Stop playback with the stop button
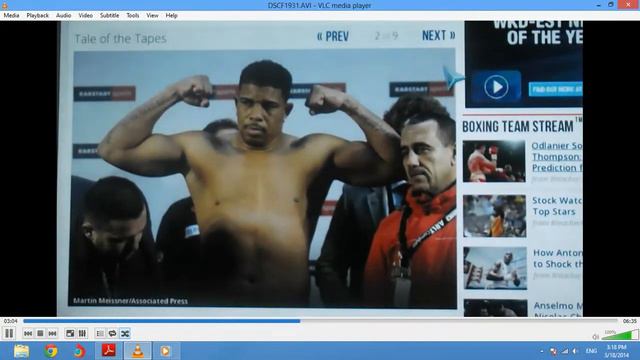 40,333
